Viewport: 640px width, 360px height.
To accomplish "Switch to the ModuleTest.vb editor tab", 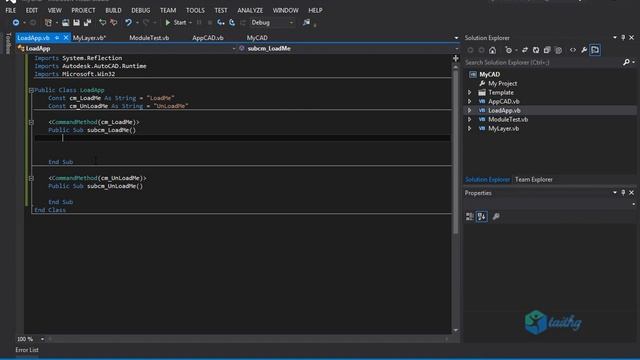I will (149, 38).
